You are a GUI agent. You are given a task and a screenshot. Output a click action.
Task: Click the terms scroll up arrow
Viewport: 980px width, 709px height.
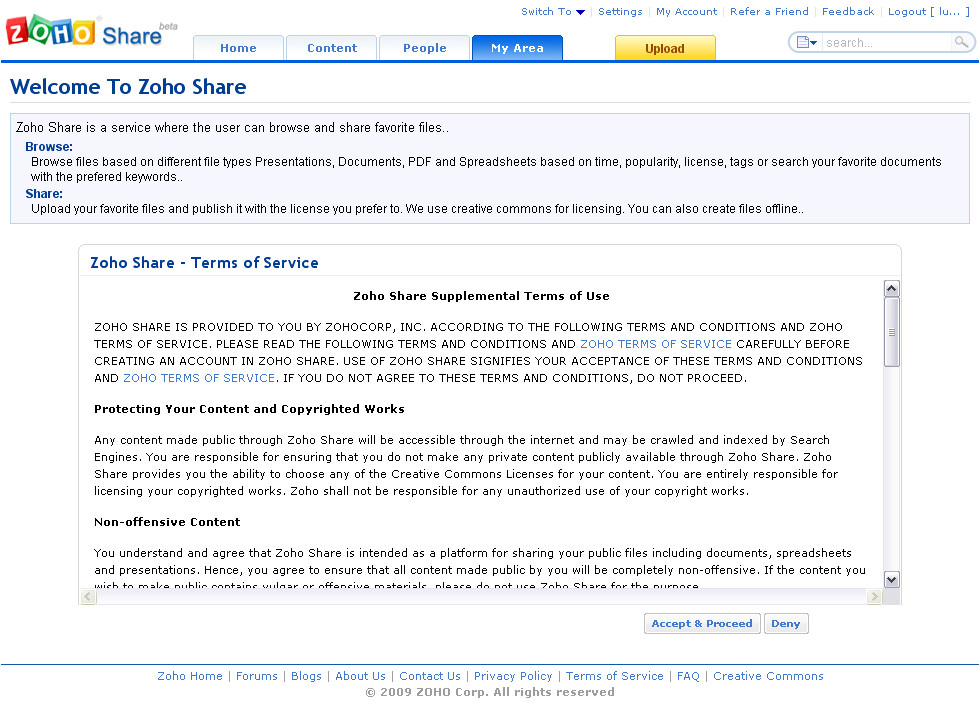tap(892, 288)
